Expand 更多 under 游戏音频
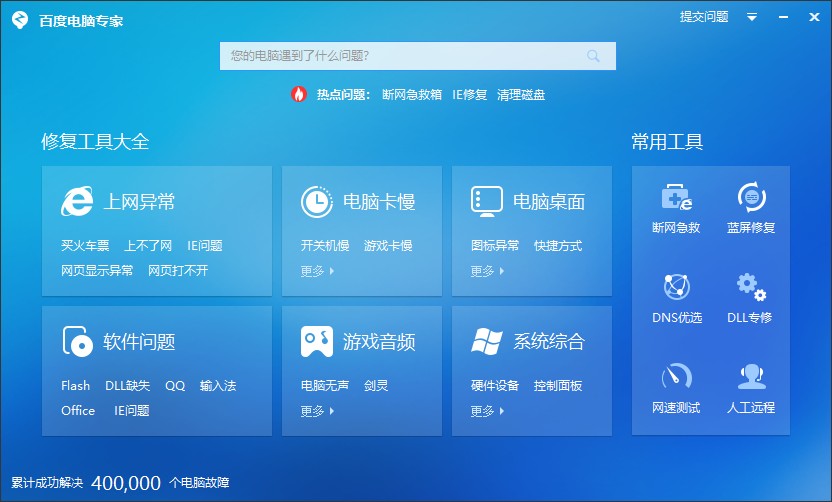 pos(317,411)
